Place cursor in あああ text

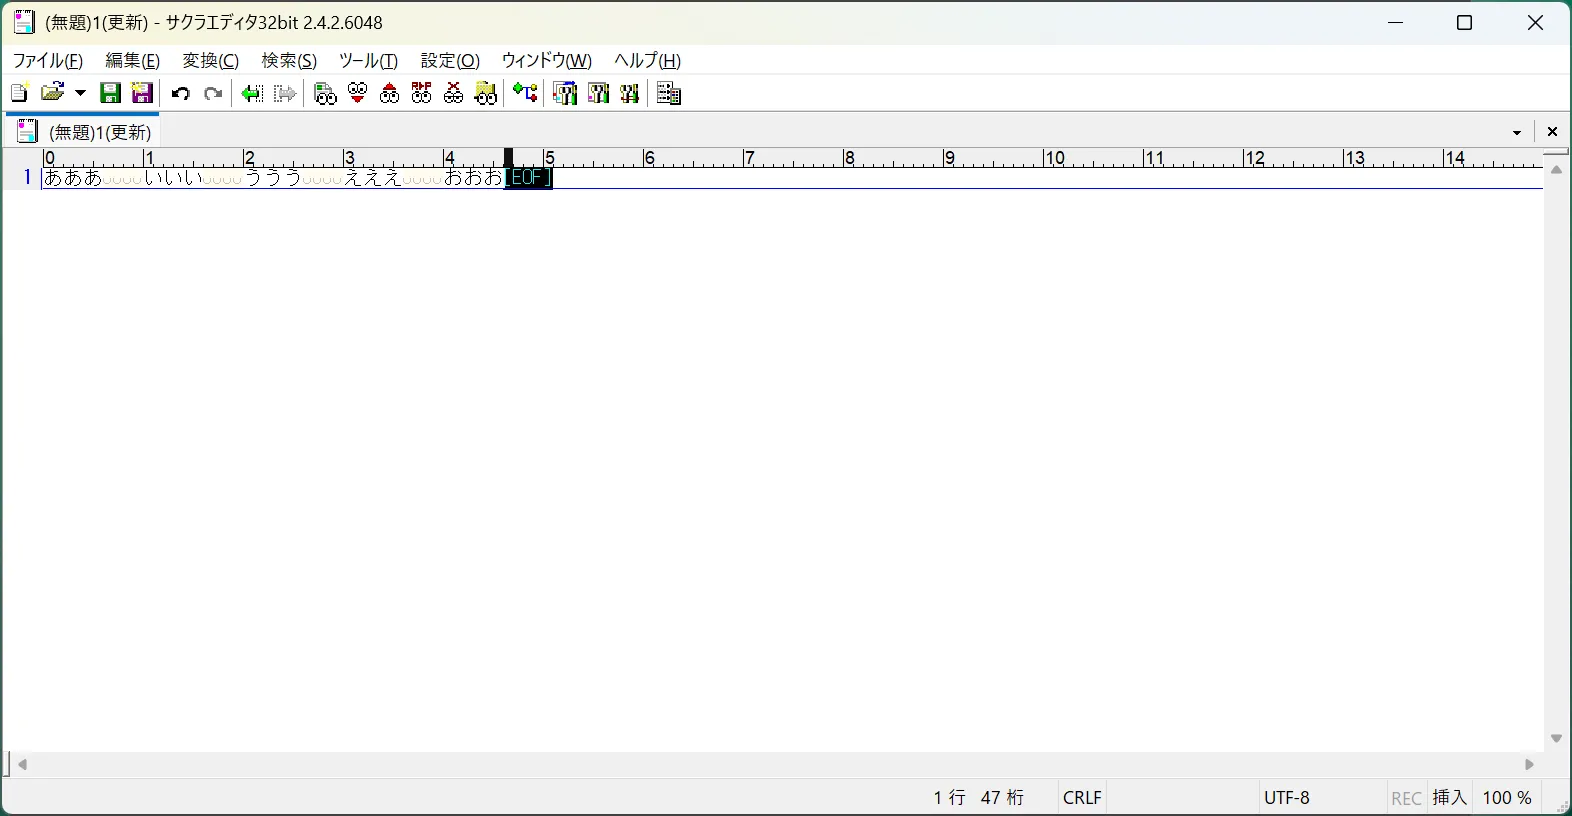73,178
